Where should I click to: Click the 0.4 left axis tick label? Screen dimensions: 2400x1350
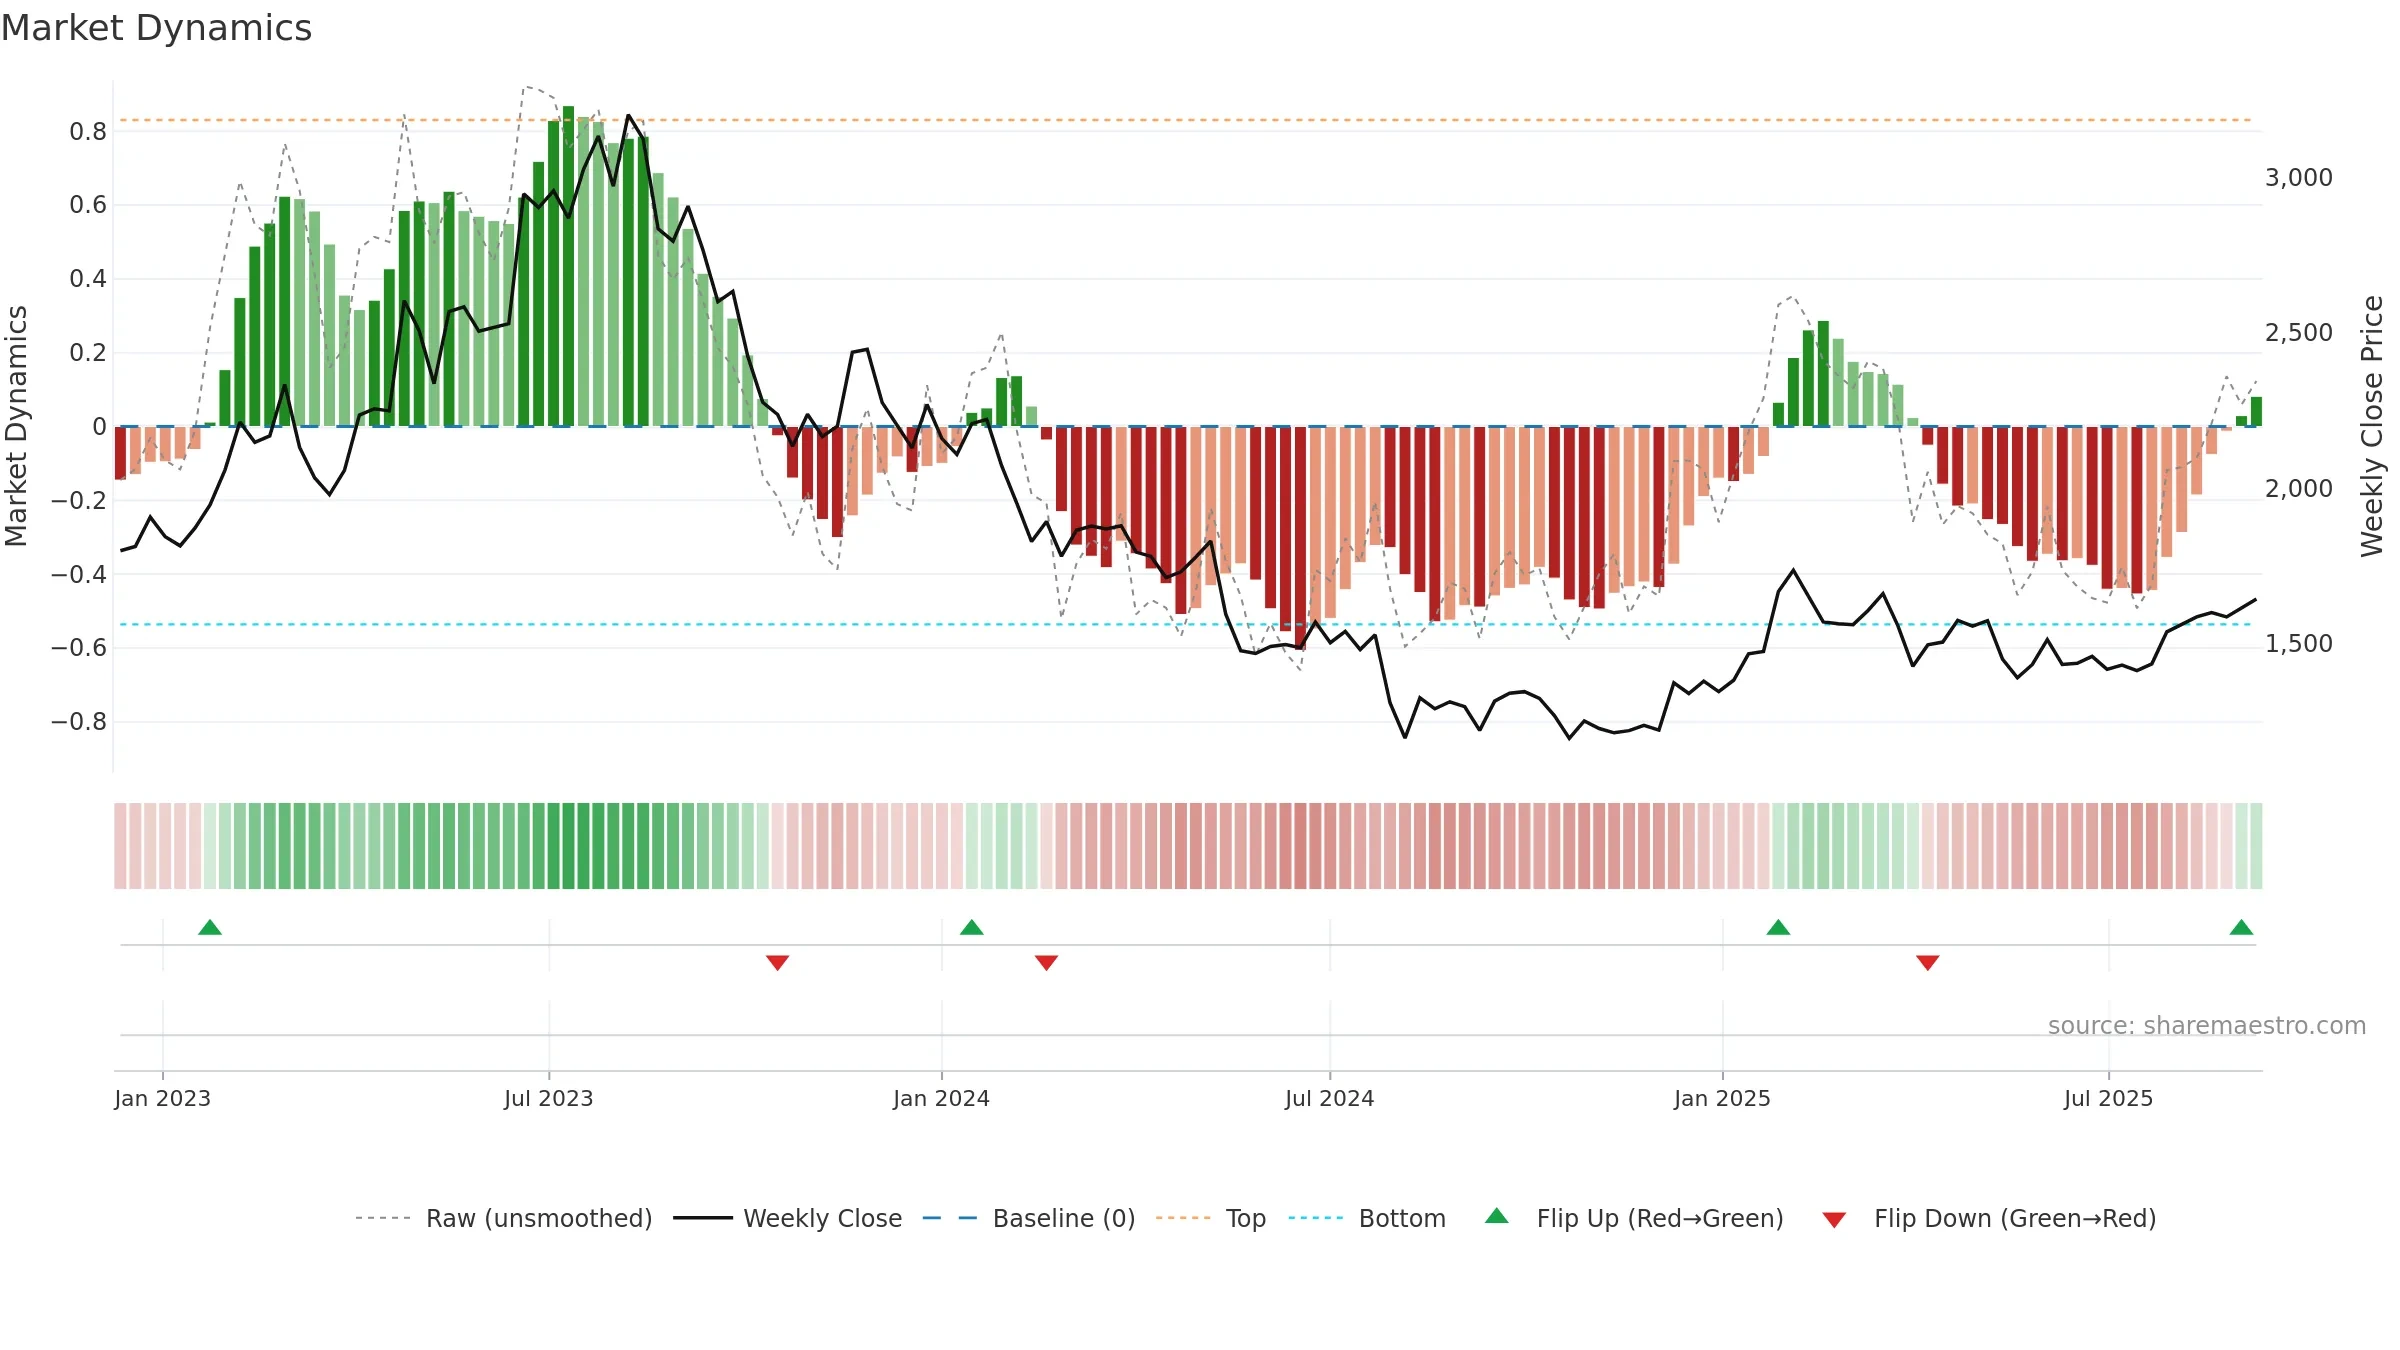coord(88,279)
